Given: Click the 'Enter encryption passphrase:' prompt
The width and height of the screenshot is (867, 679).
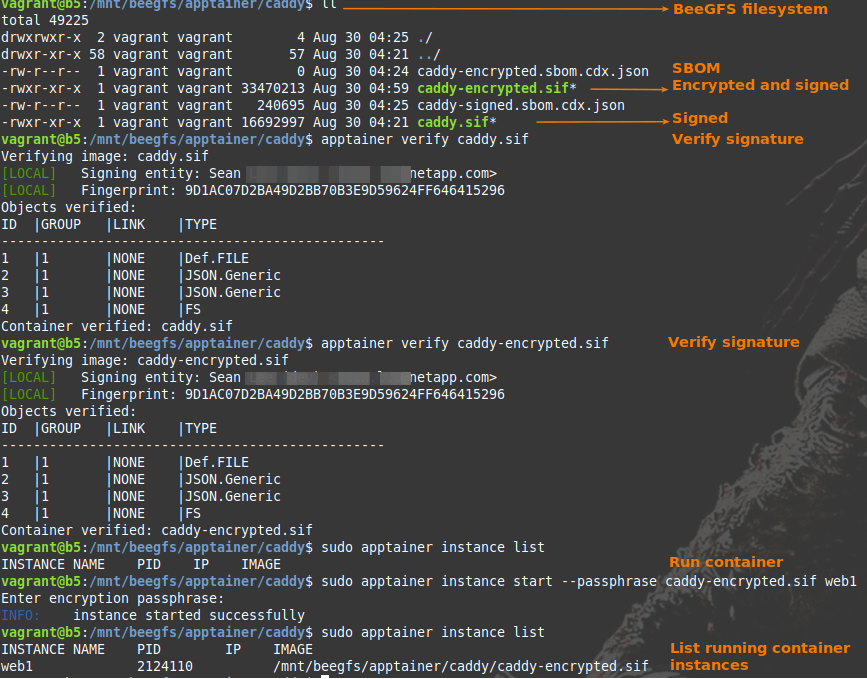Looking at the screenshot, I should [113, 599].
